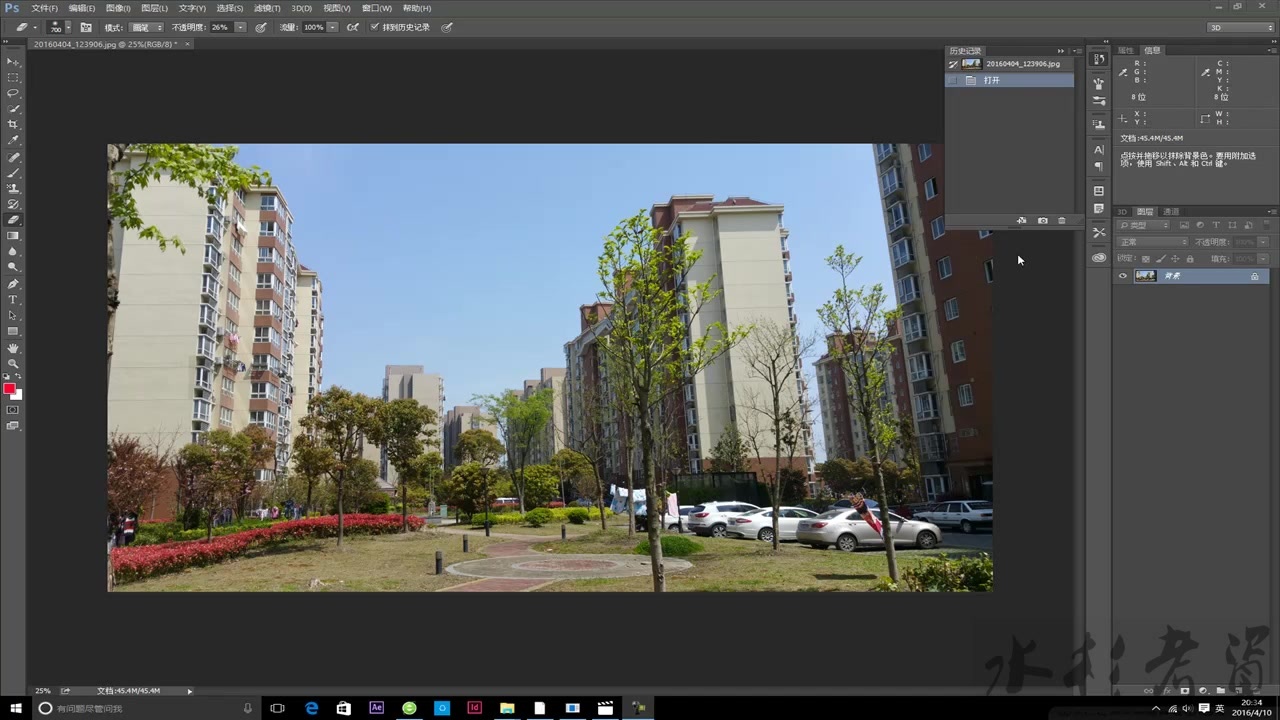Create new snapshot in History panel
The width and height of the screenshot is (1280, 720).
tap(1042, 220)
